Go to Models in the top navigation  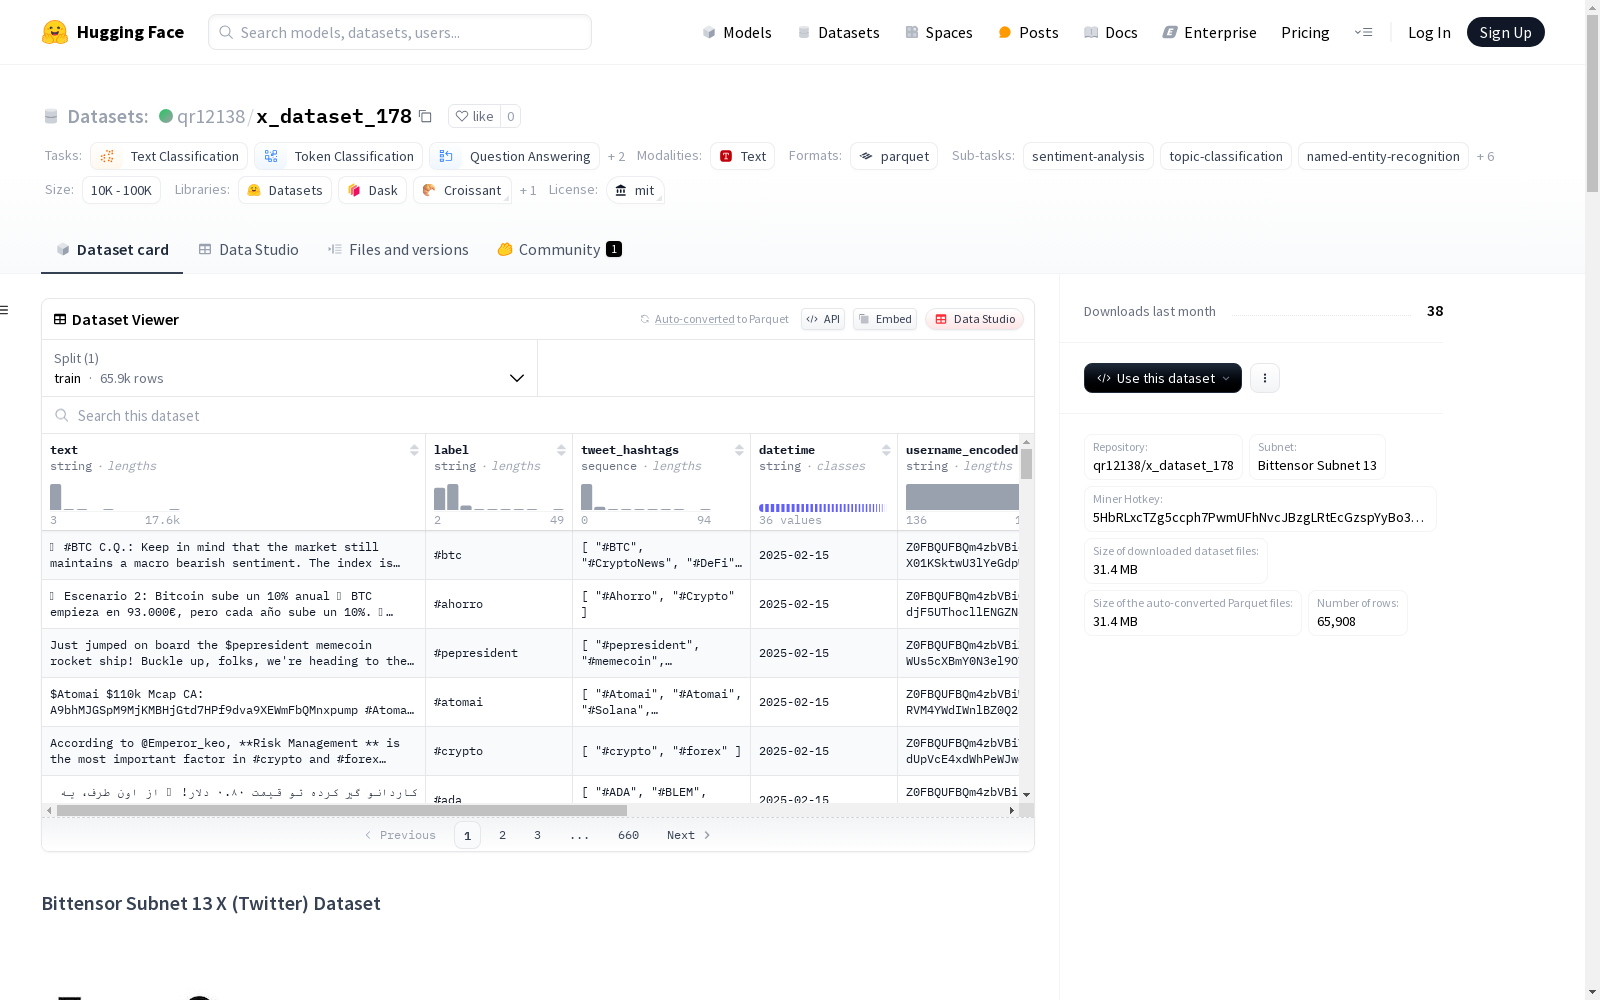737,32
